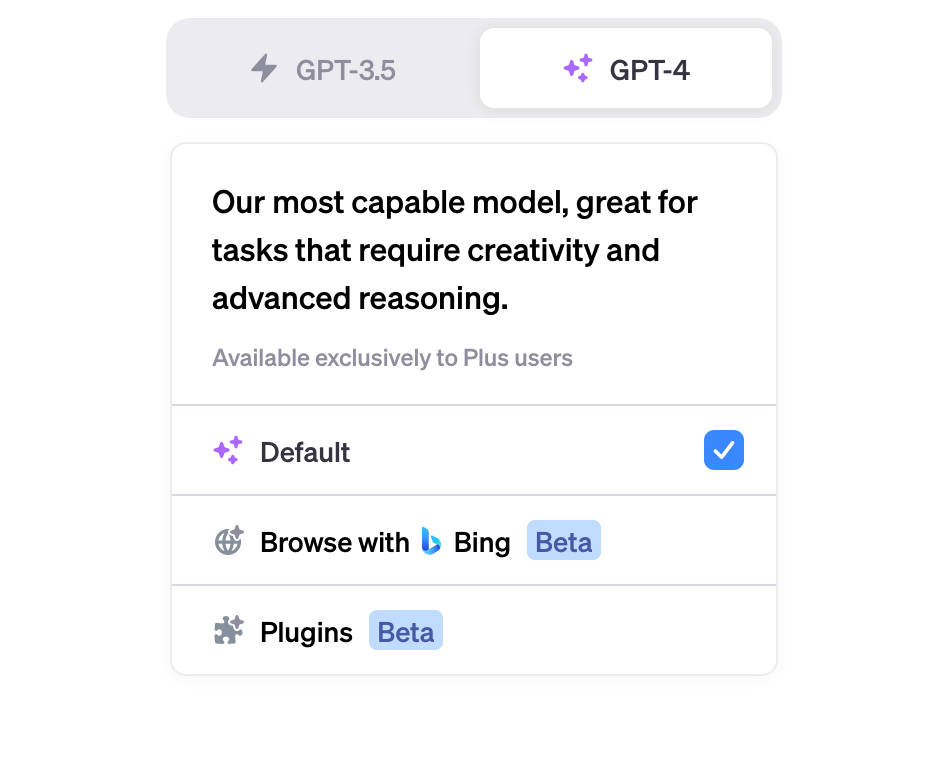Image resolution: width=940 pixels, height=768 pixels.
Task: Click the Default label text
Action: 305,452
